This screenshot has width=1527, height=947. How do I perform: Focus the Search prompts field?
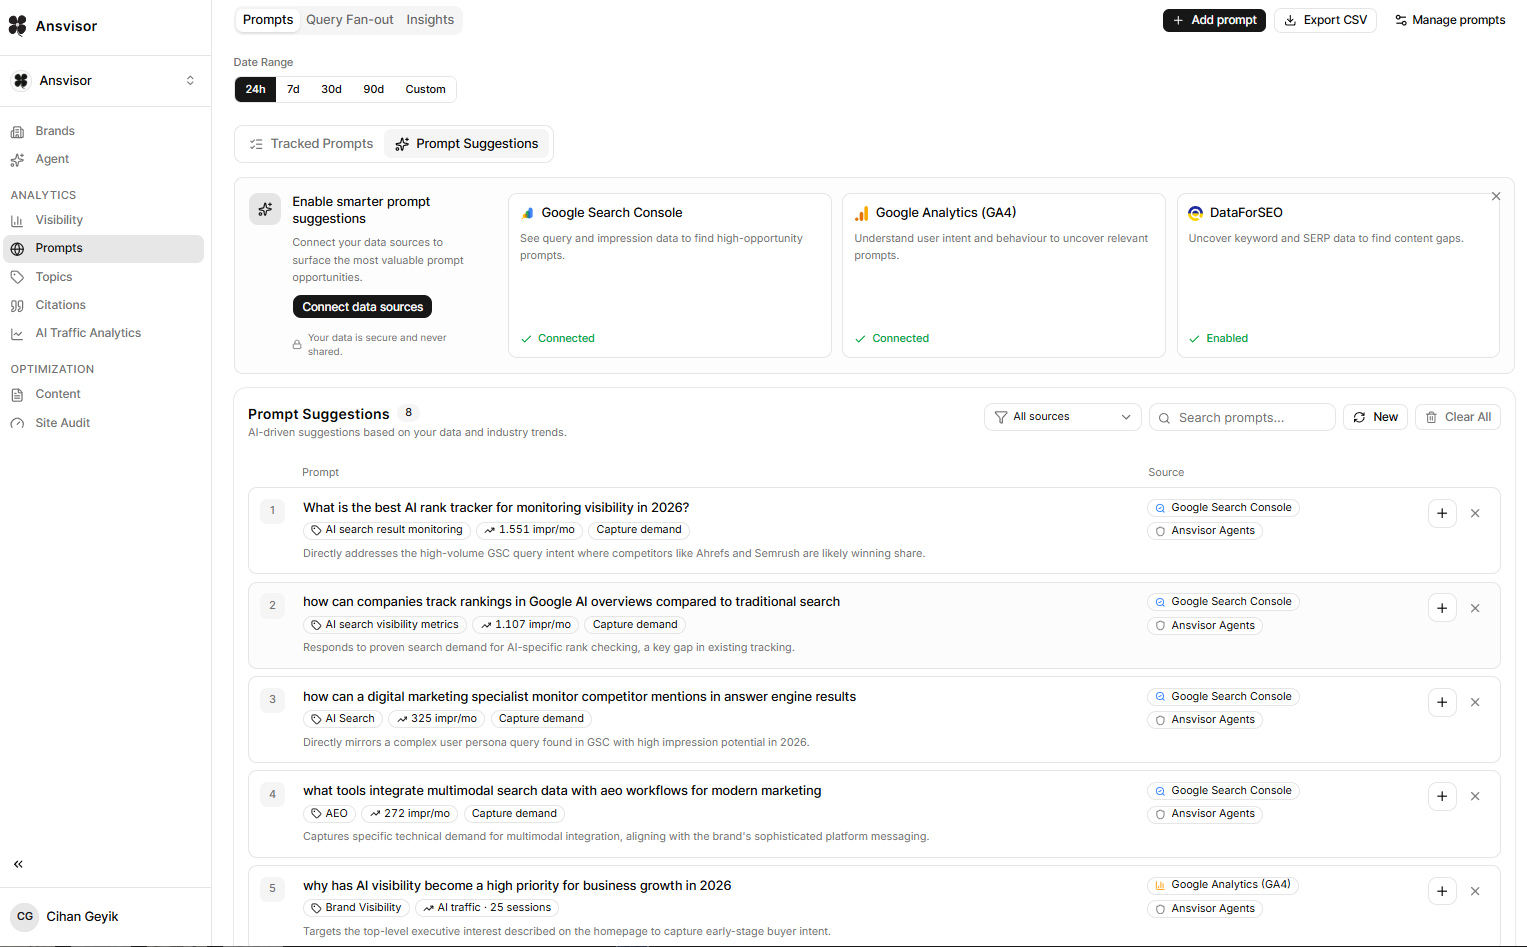(1242, 417)
